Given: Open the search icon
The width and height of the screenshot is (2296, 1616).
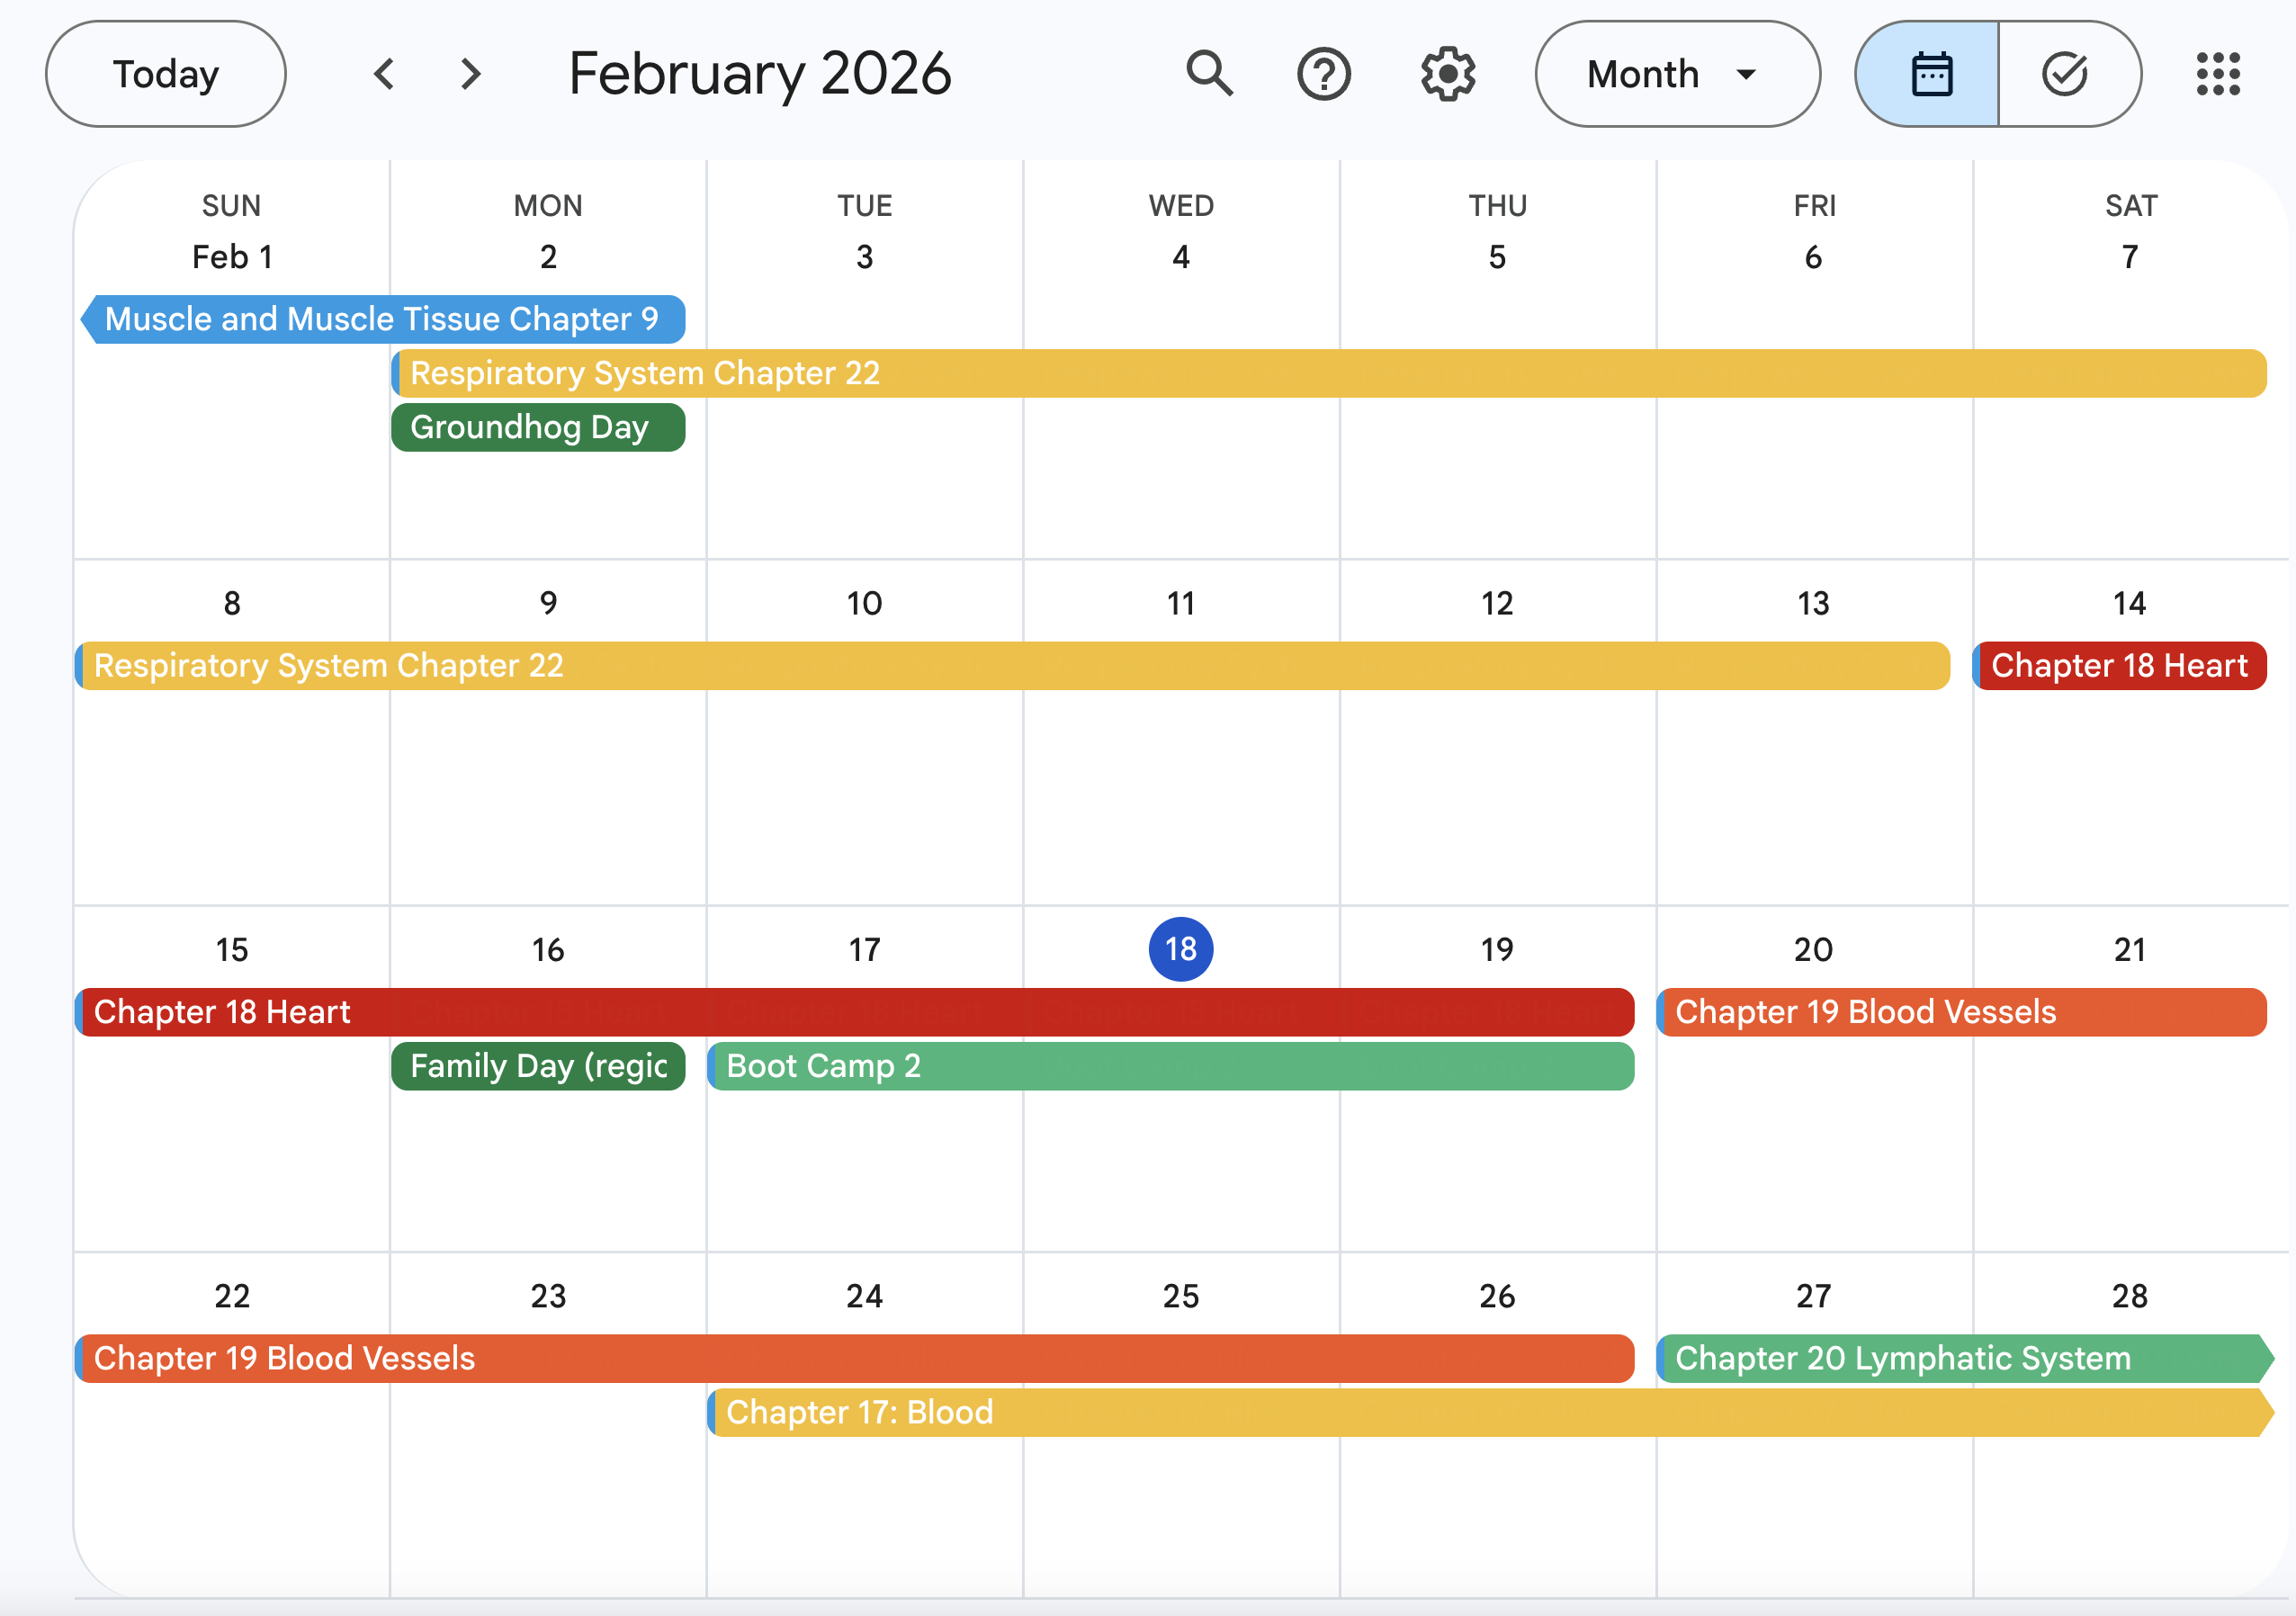Looking at the screenshot, I should 1208,73.
